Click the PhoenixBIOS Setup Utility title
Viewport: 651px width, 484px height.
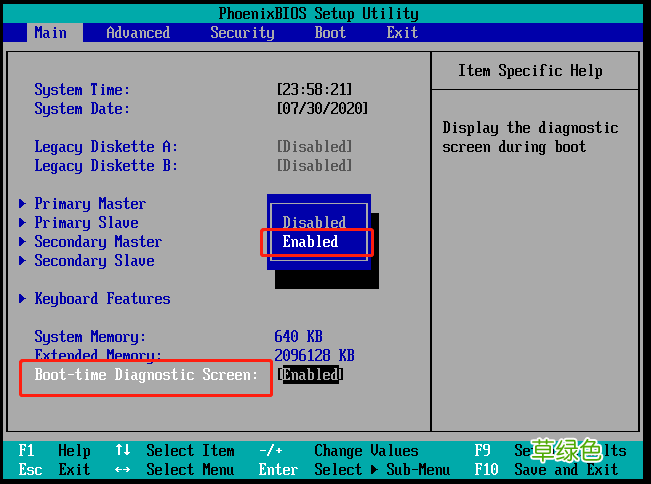318,13
